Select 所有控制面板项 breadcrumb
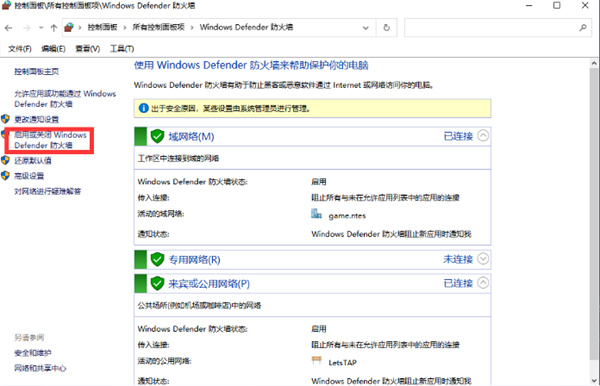This screenshot has width=600, height=386. coord(158,27)
